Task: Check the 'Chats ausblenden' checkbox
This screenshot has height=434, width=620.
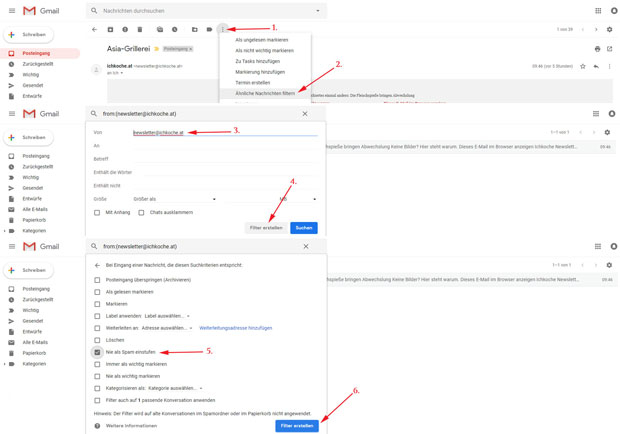Action: pyautogui.click(x=141, y=212)
